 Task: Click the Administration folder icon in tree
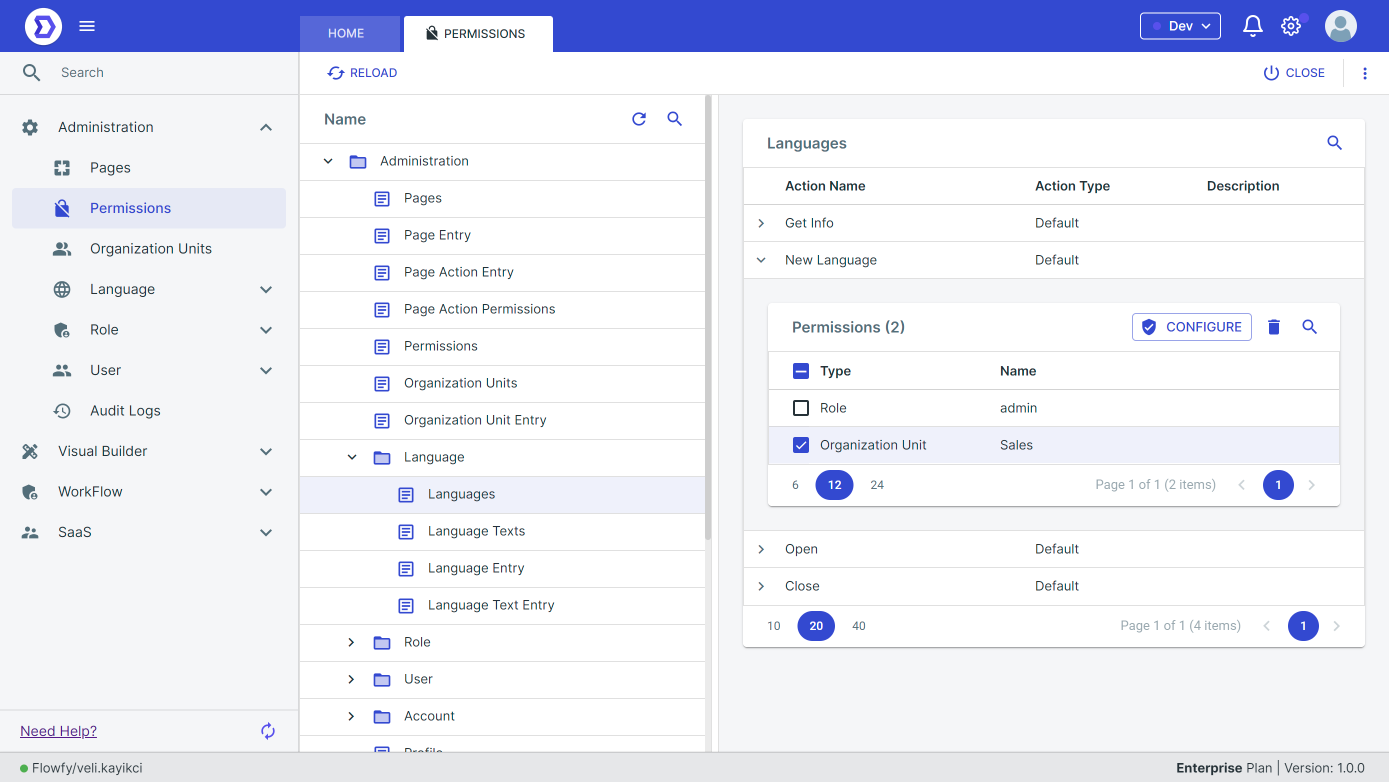[x=358, y=161]
